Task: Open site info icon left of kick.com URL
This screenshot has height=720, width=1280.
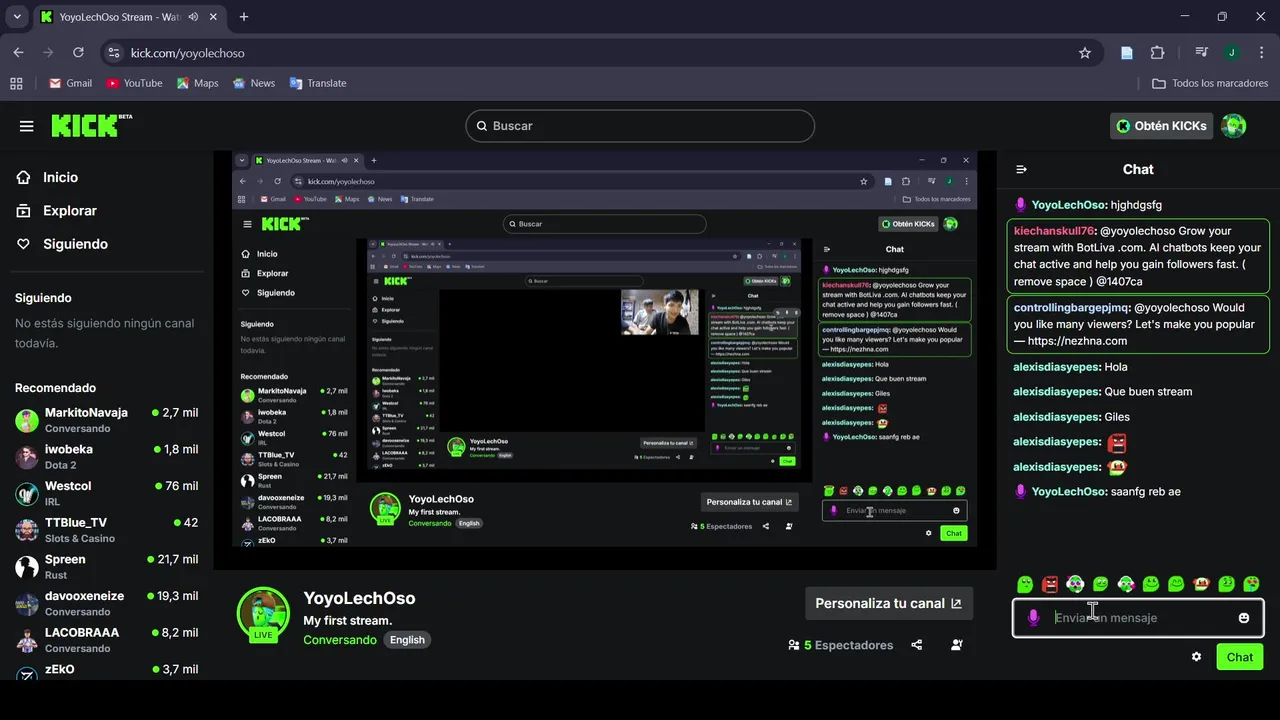Action: tap(113, 53)
